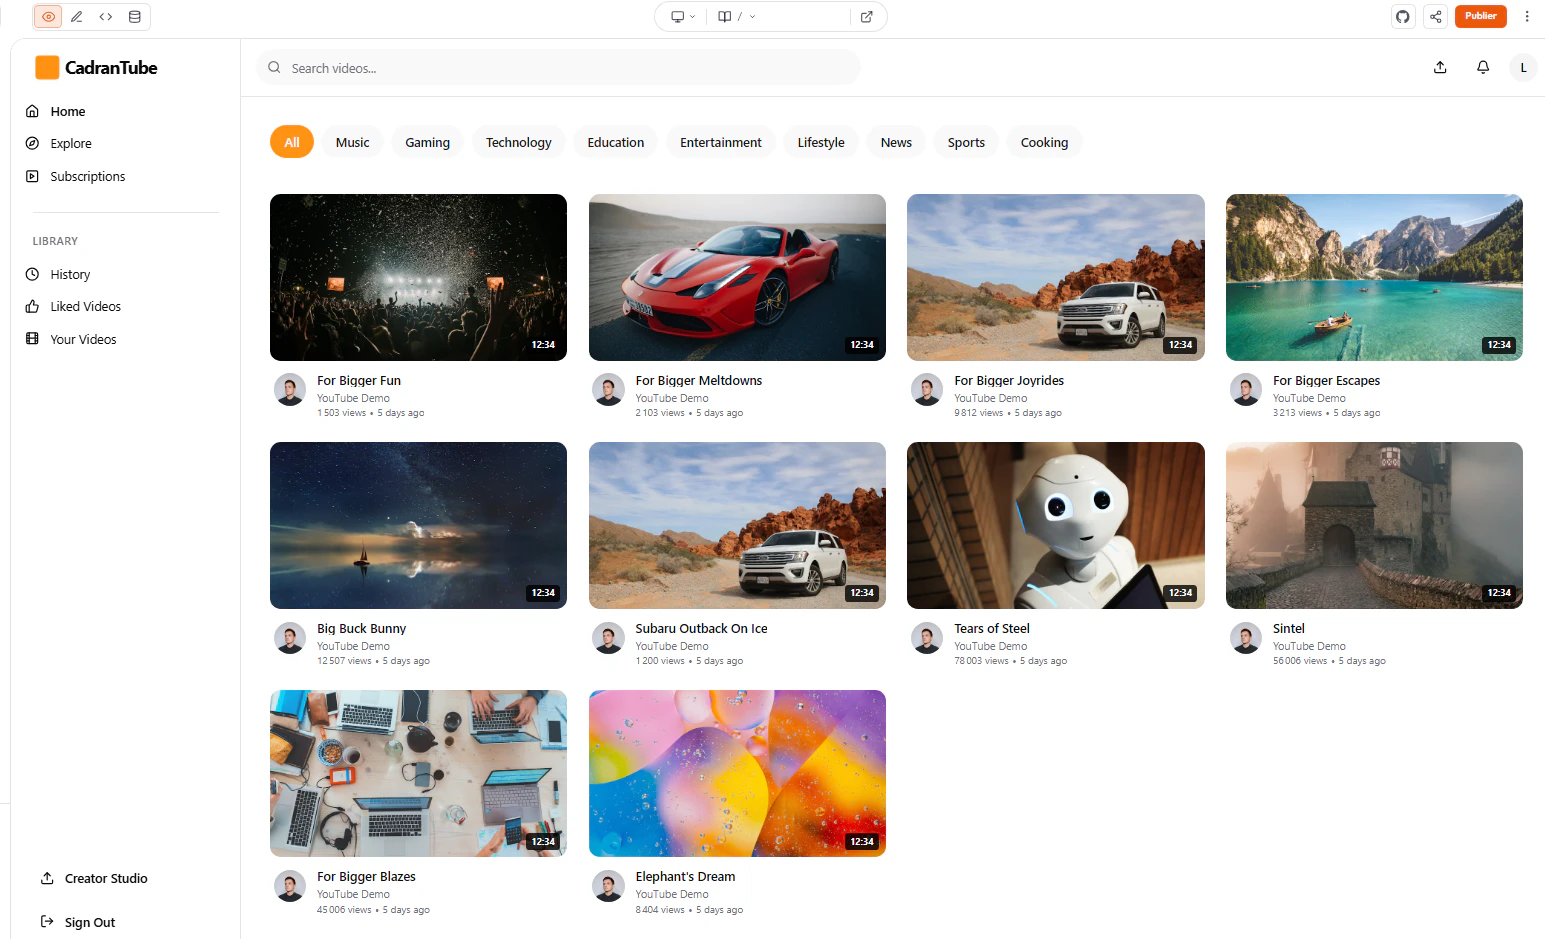Open the For Bigger Blazes desk thumbnail
This screenshot has width=1545, height=939.
pyautogui.click(x=418, y=773)
